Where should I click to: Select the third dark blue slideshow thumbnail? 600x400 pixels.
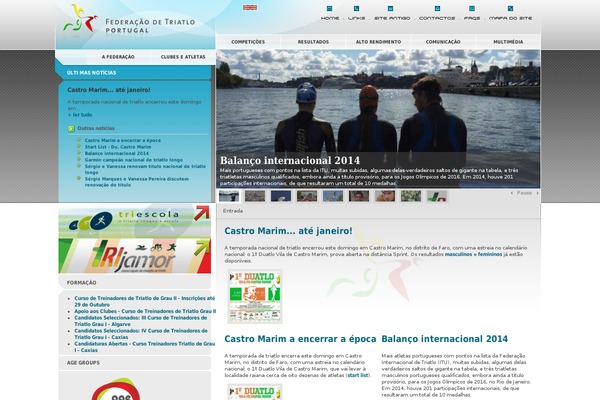click(x=281, y=196)
